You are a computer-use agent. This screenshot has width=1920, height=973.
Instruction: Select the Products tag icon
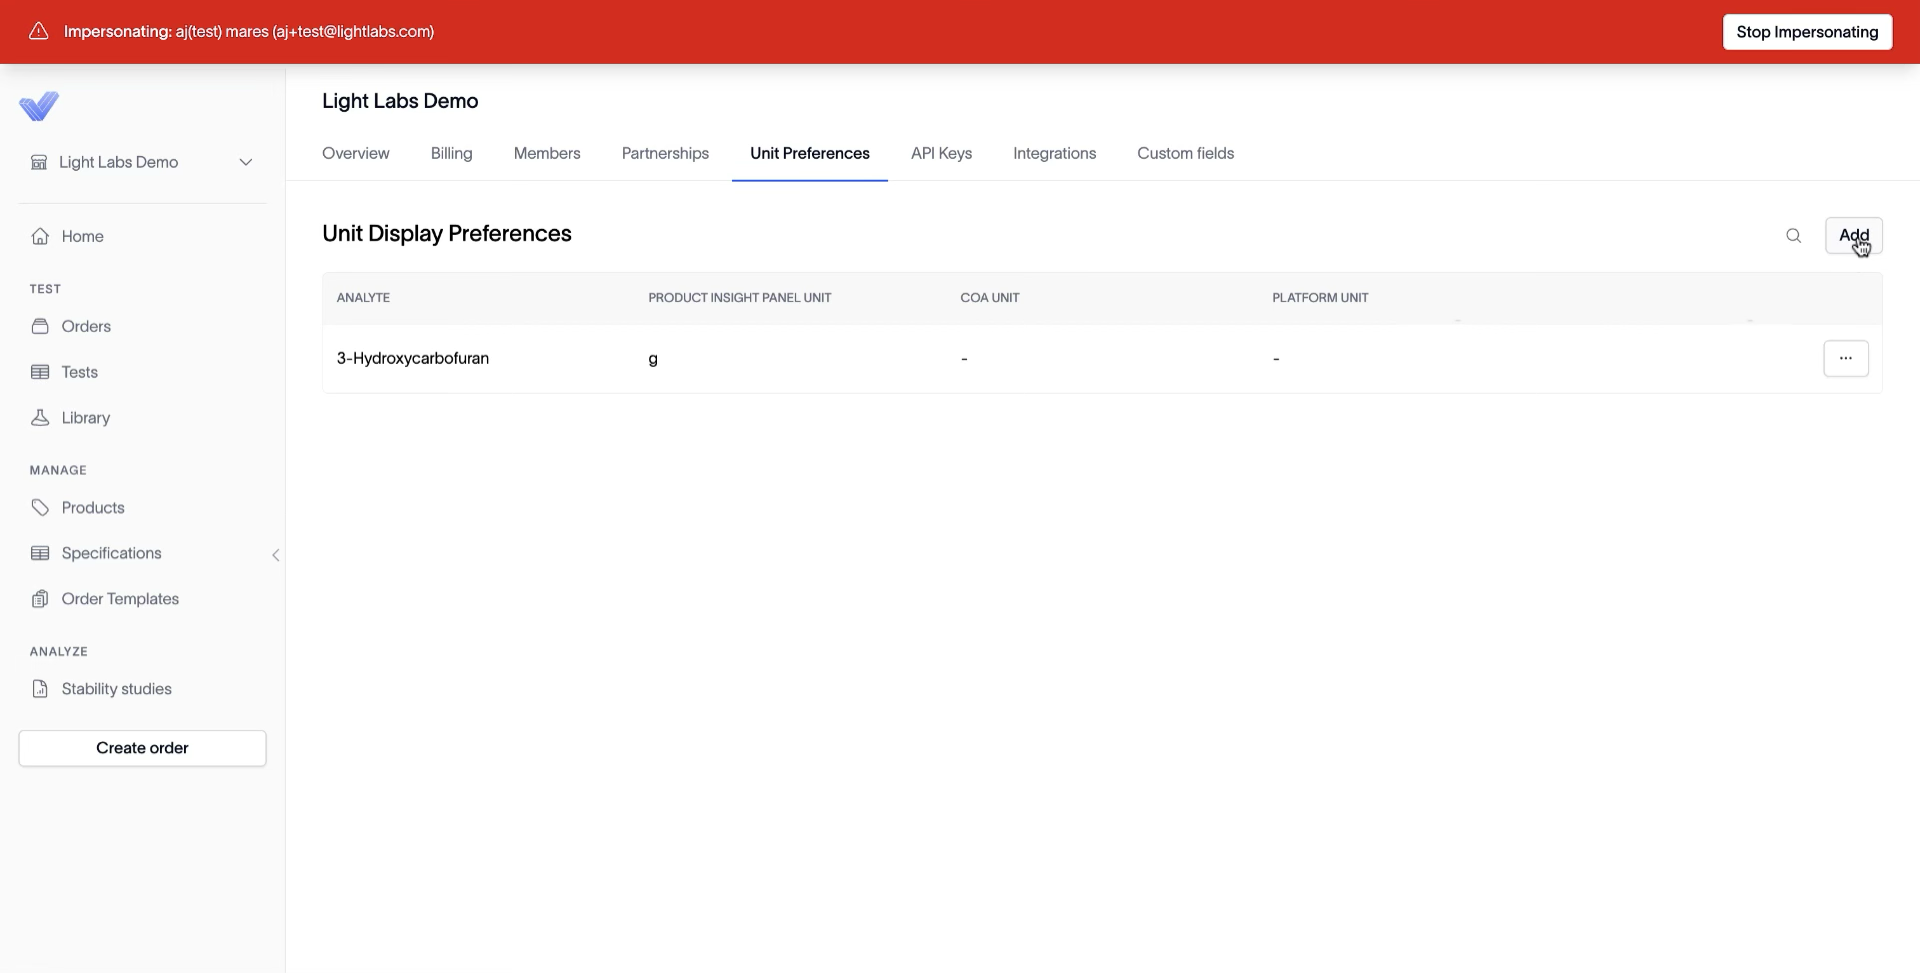40,508
